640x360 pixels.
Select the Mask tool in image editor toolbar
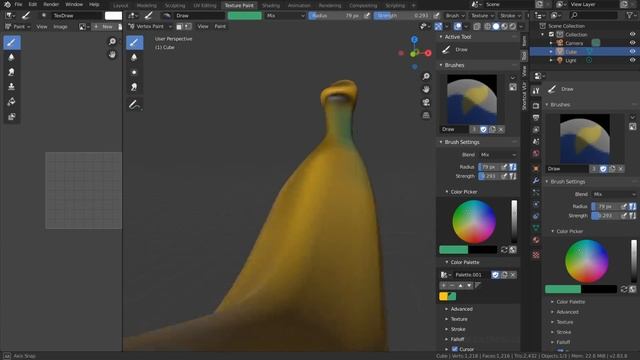[x=12, y=117]
